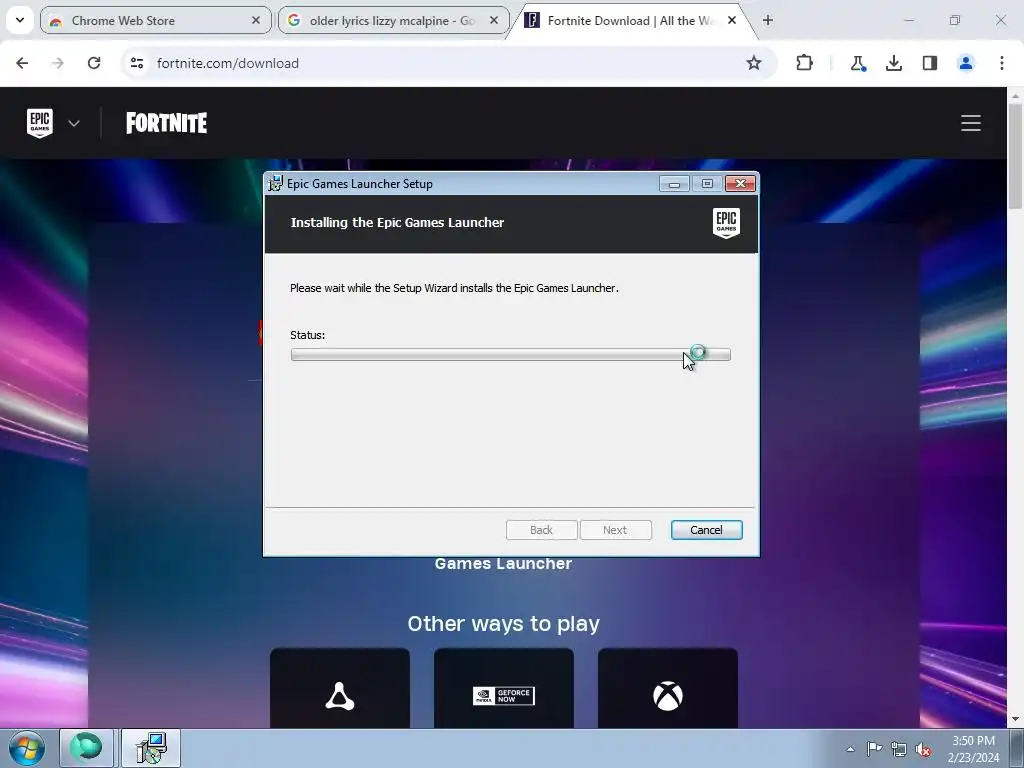Toggle the Chrome side panel
Viewport: 1024px width, 768px height.
pos(930,63)
